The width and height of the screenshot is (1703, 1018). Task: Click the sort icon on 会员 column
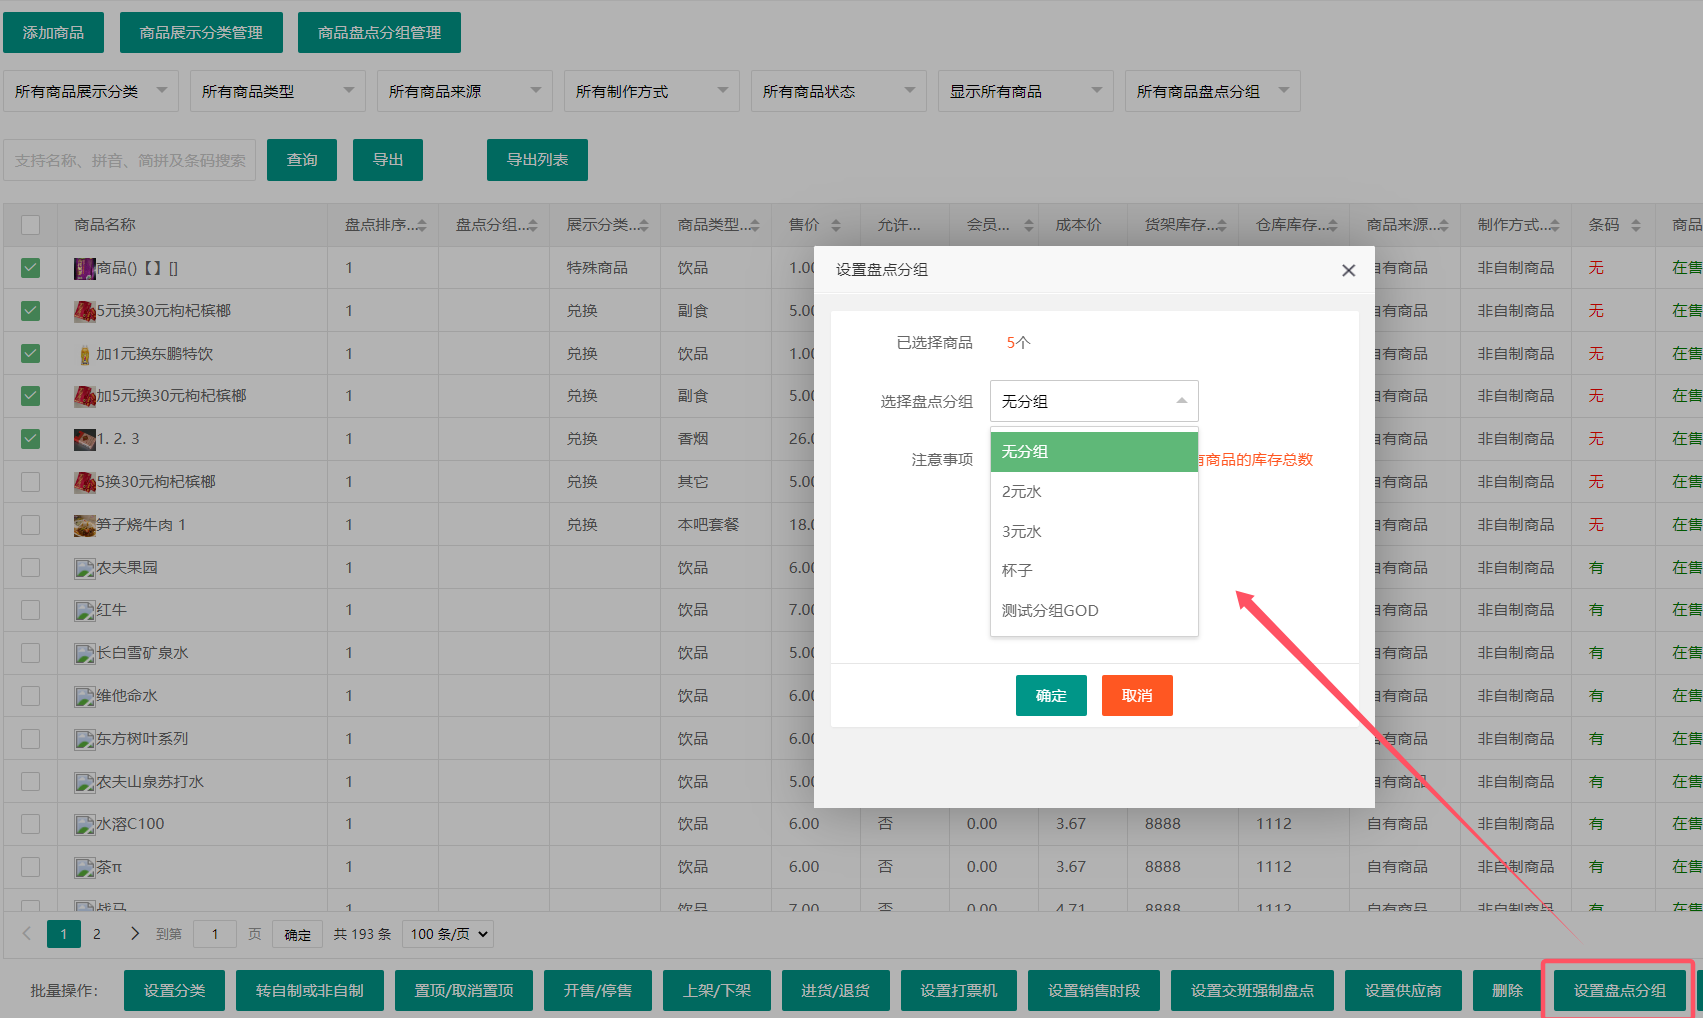coord(1028,226)
